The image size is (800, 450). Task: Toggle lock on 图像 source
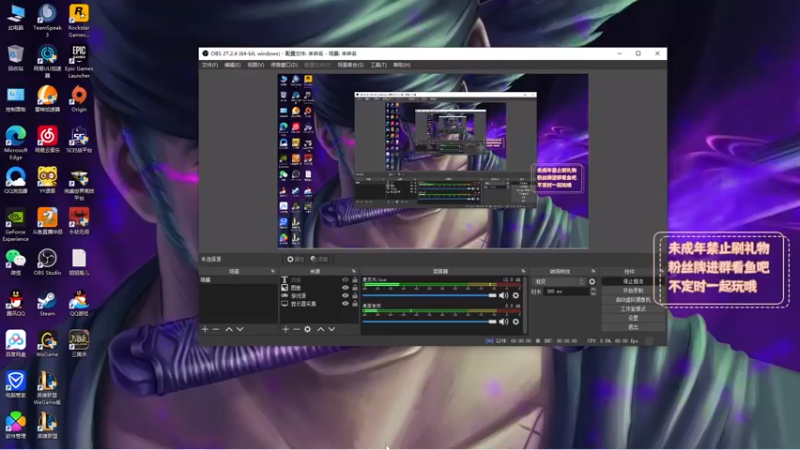(x=355, y=288)
